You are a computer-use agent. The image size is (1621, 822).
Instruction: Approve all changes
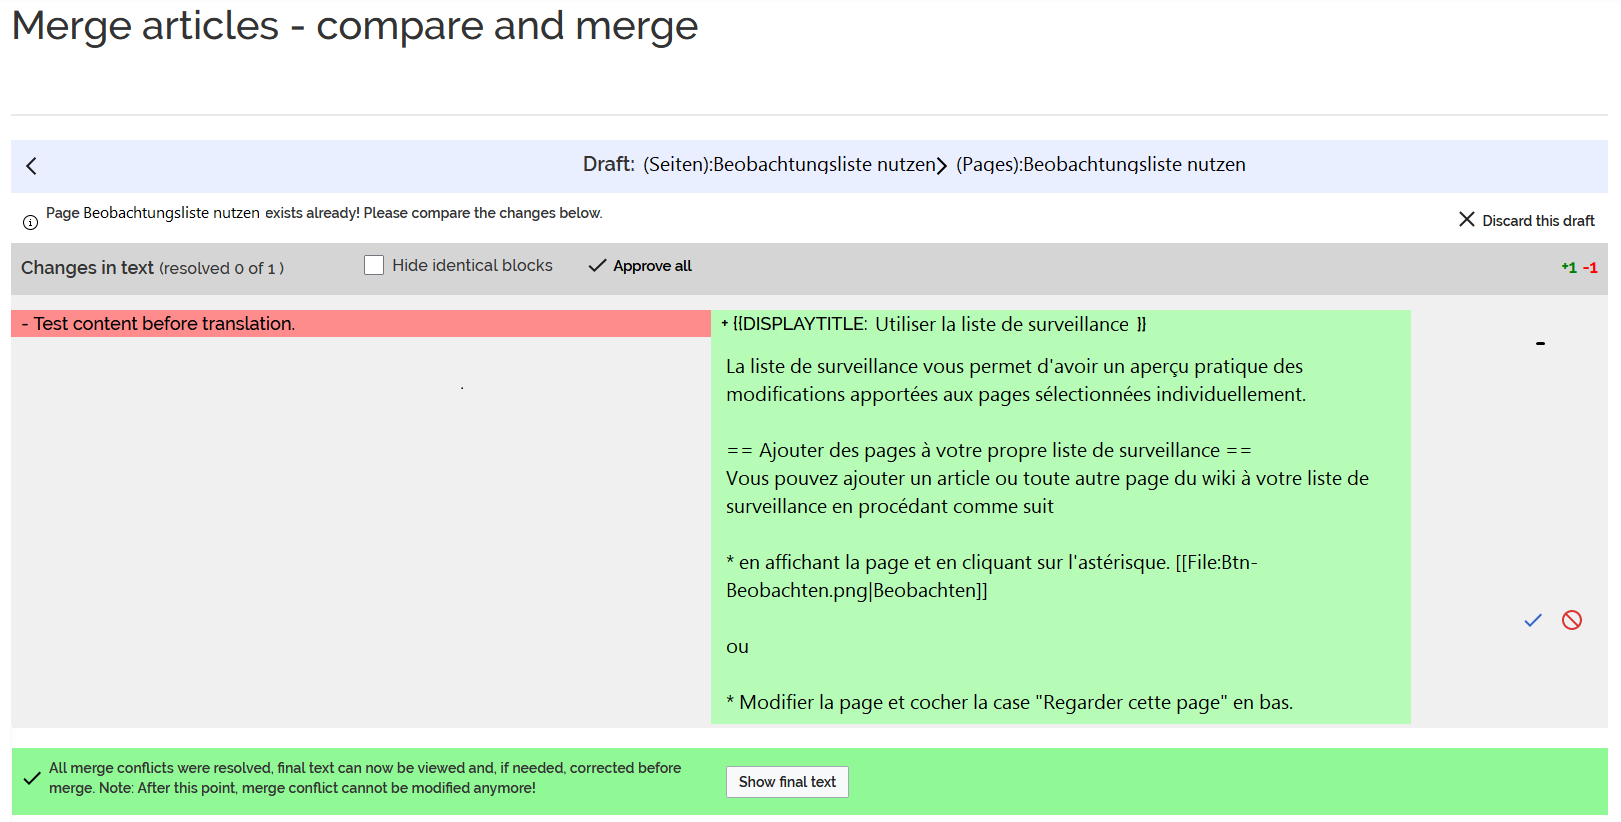pyautogui.click(x=640, y=266)
